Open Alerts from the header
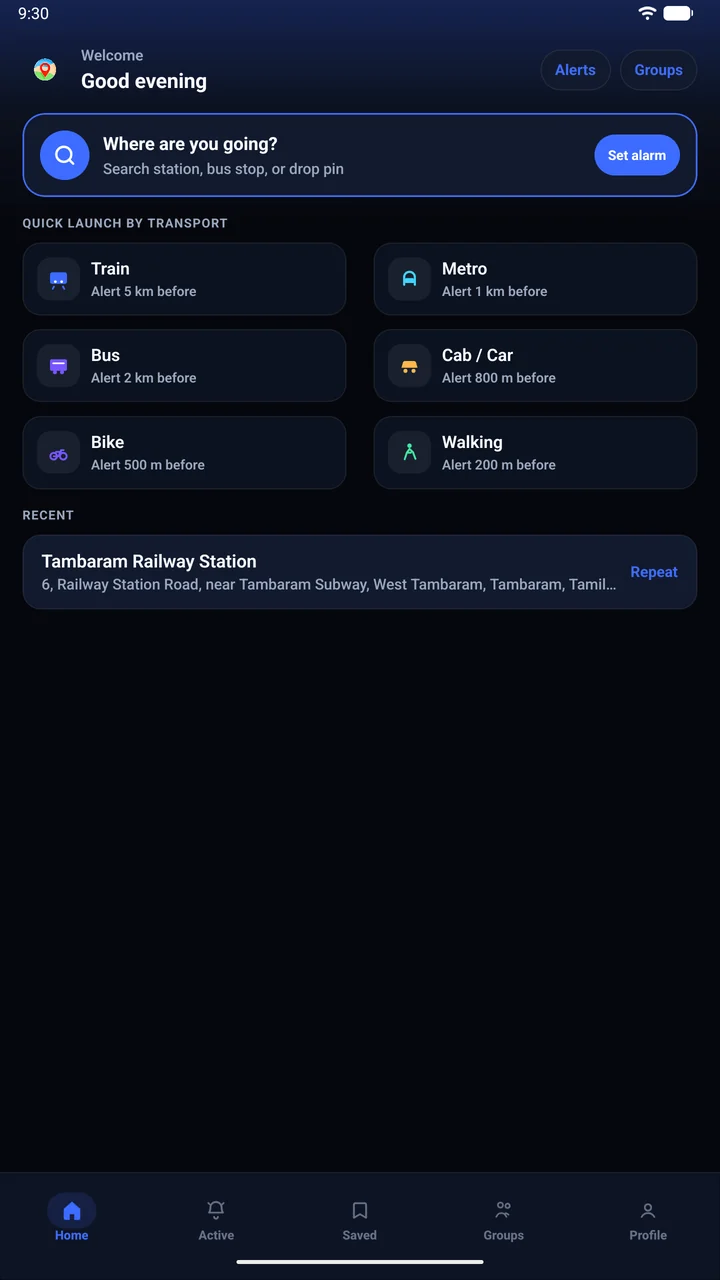720x1280 pixels. [x=575, y=70]
